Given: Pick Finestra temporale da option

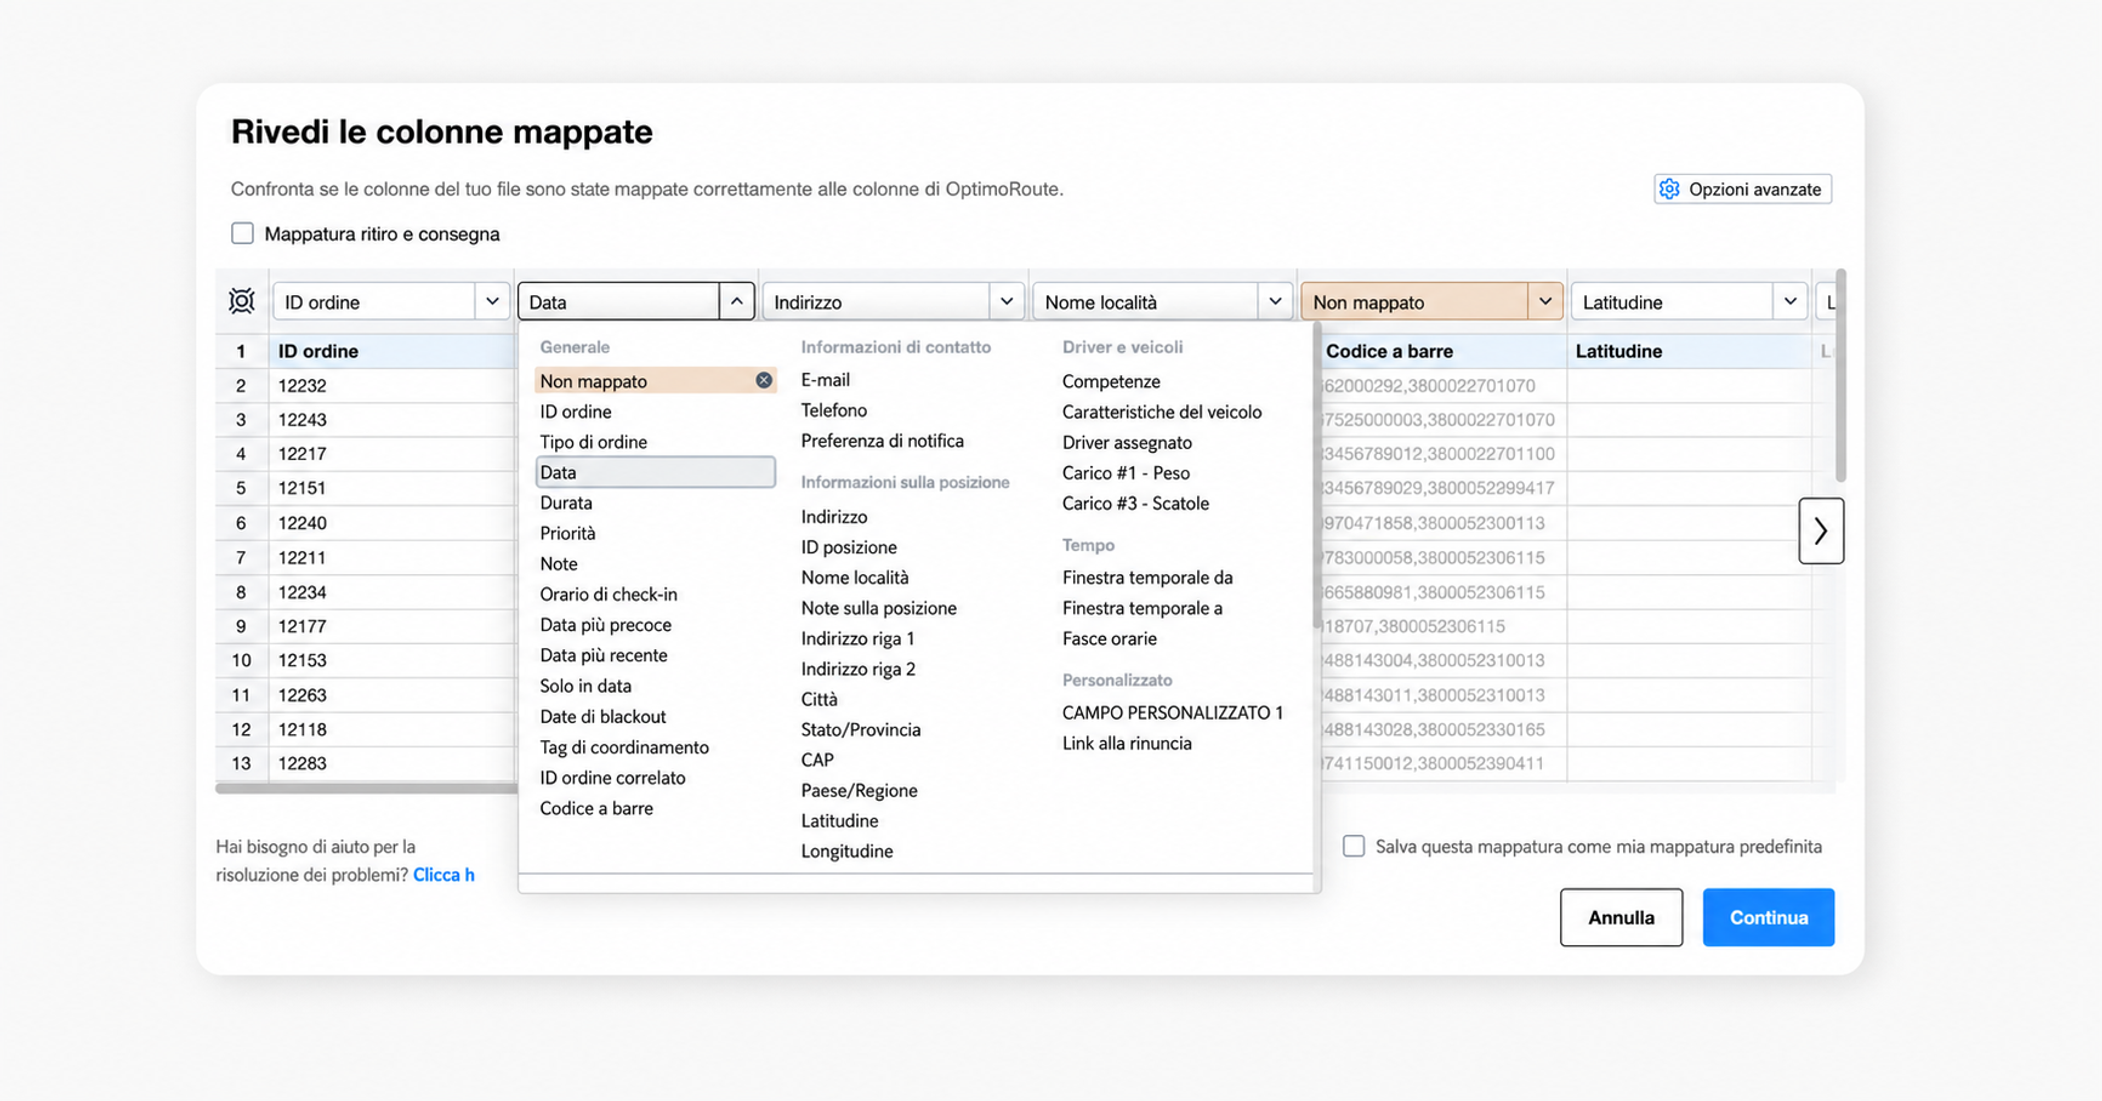Looking at the screenshot, I should point(1147,577).
